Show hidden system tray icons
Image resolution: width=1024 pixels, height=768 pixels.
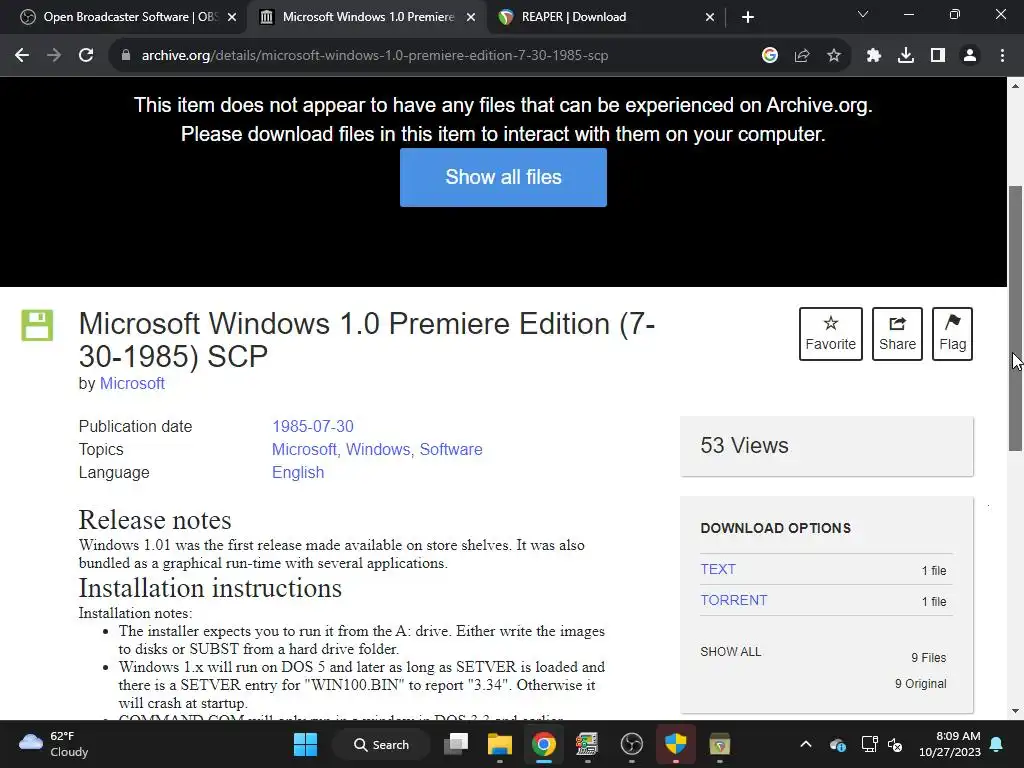806,744
